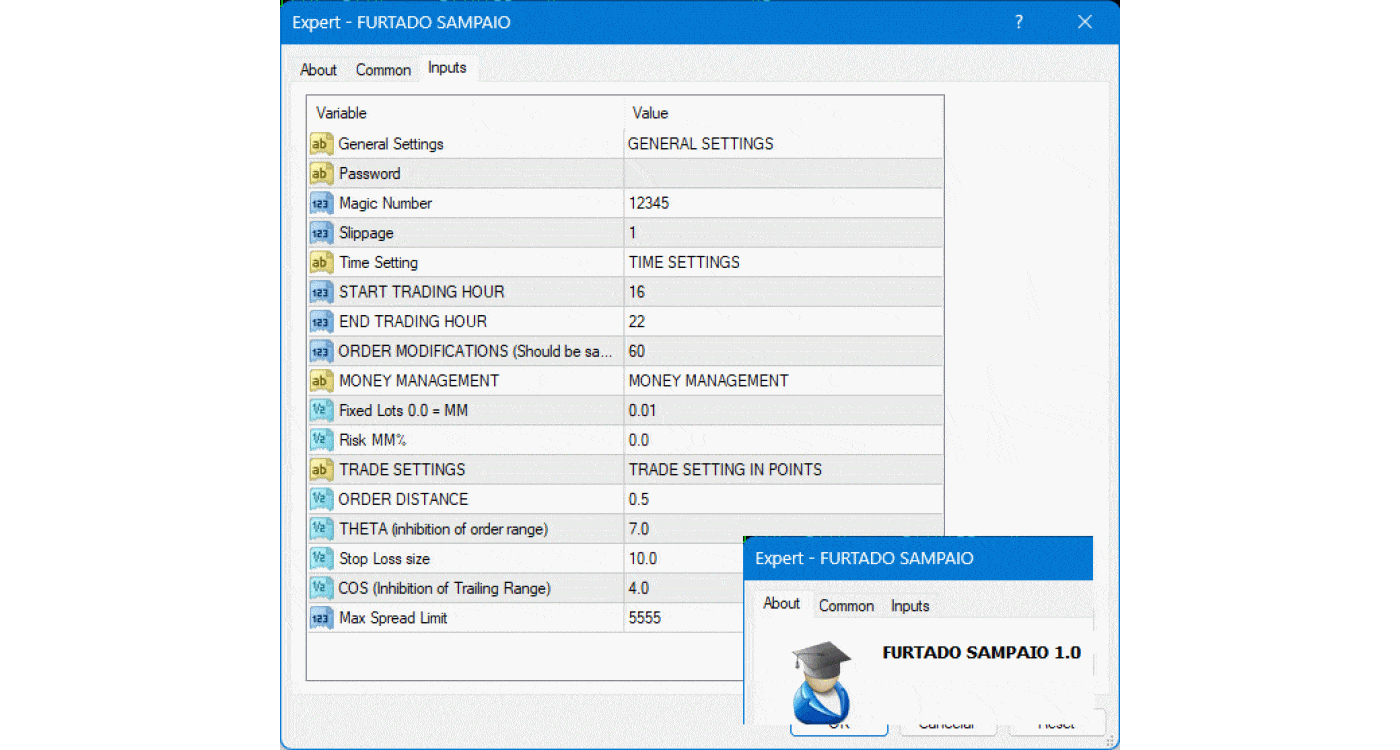This screenshot has width=1400, height=750.
Task: Click the integer icon beside Slippage
Action: (x=320, y=233)
